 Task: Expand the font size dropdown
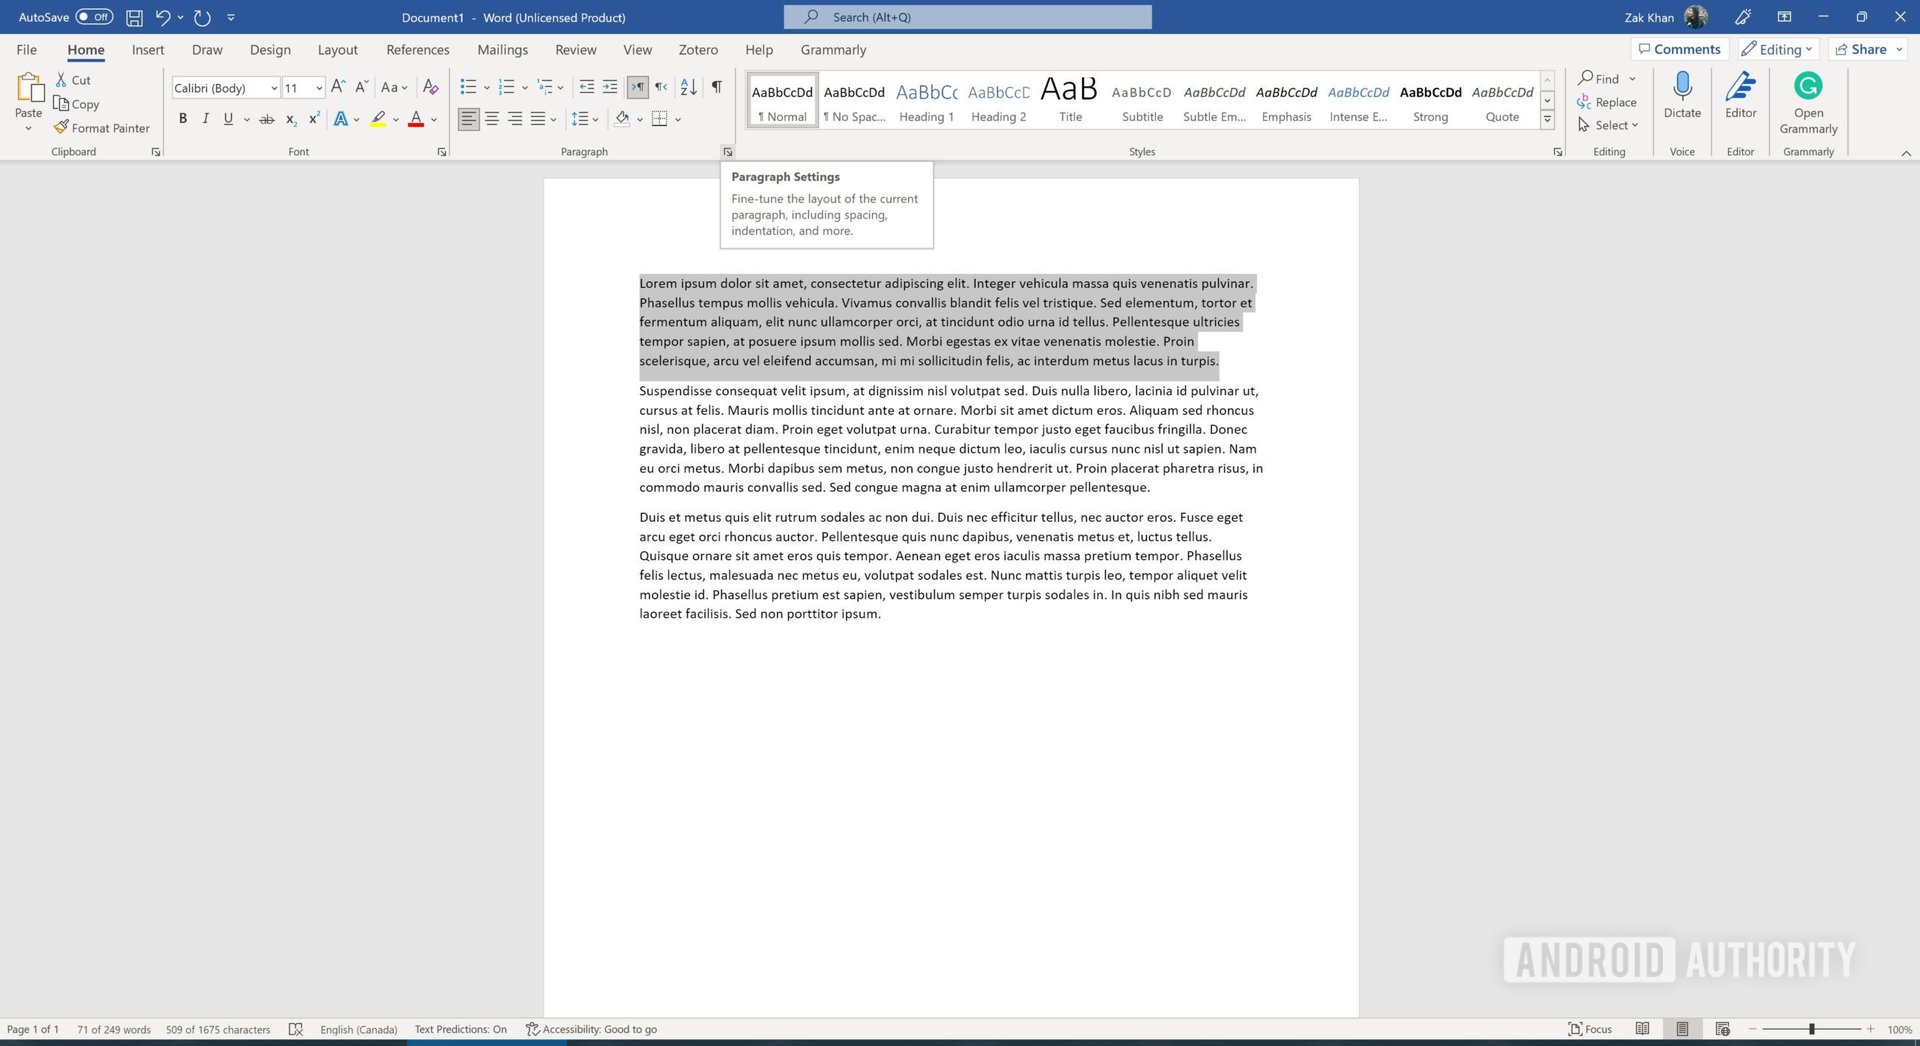pos(319,88)
